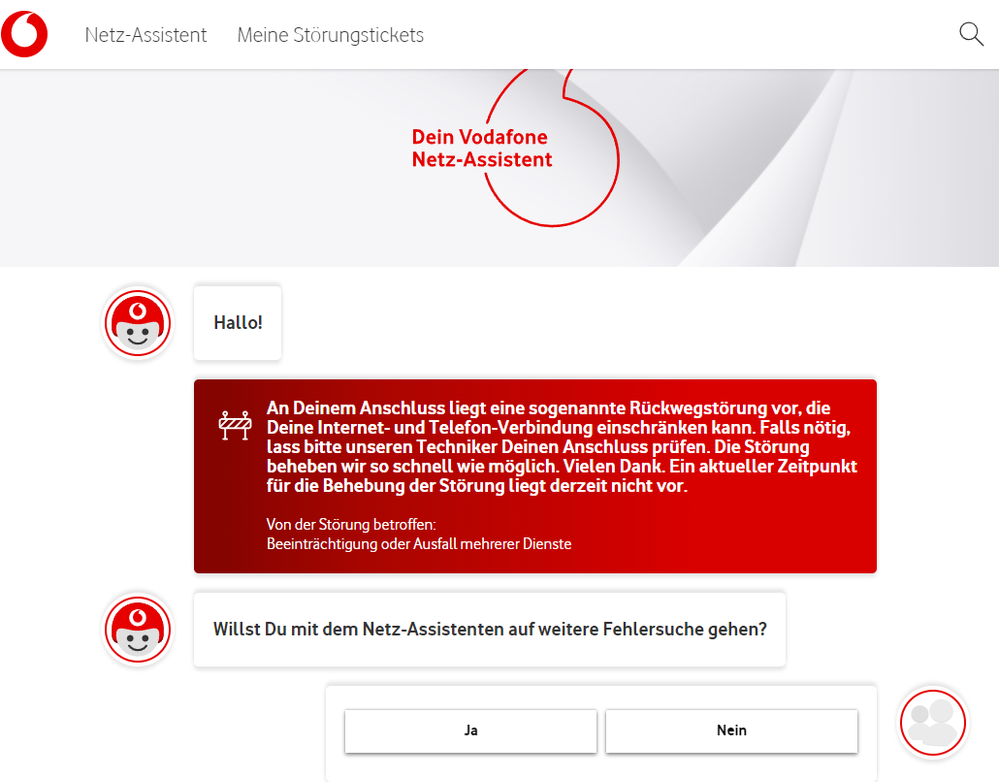Open the community contacts icon at bottom right
The width and height of the screenshot is (999, 782).
tap(932, 722)
